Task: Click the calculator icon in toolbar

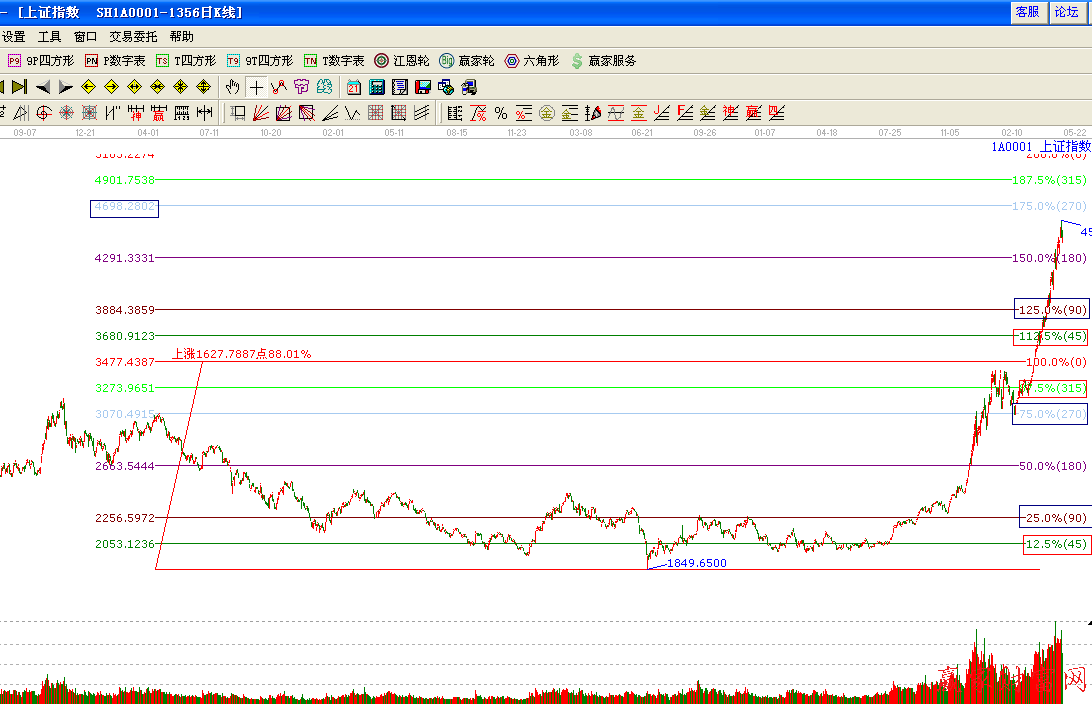Action: point(377,87)
